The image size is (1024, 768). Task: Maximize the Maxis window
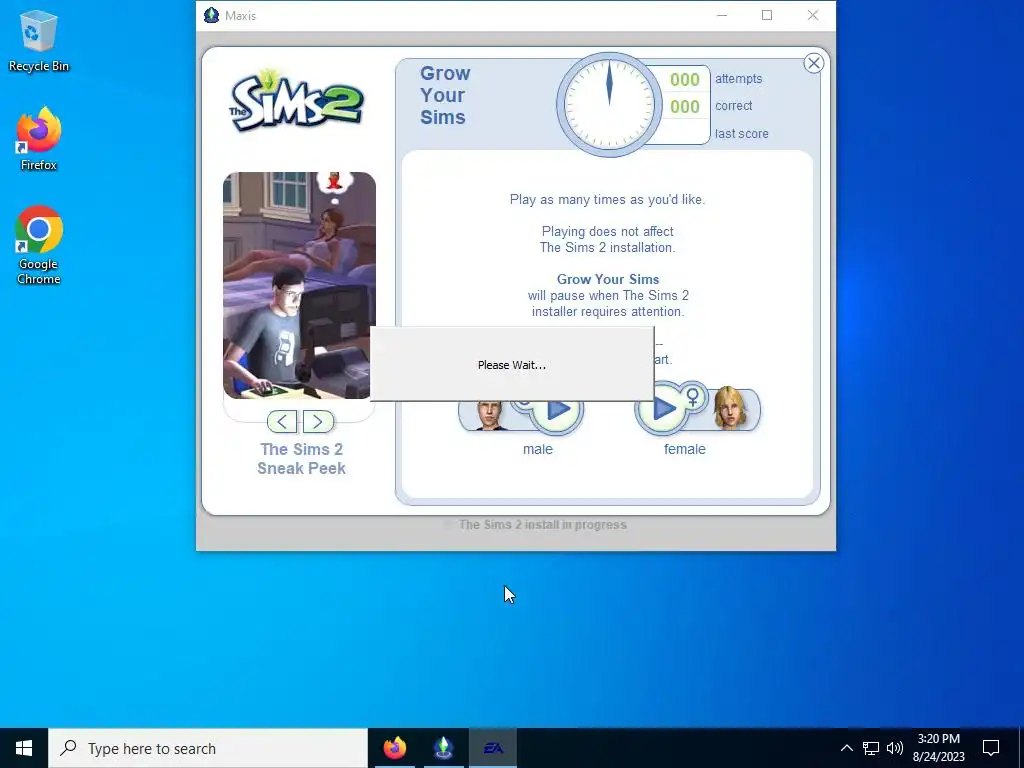click(767, 15)
